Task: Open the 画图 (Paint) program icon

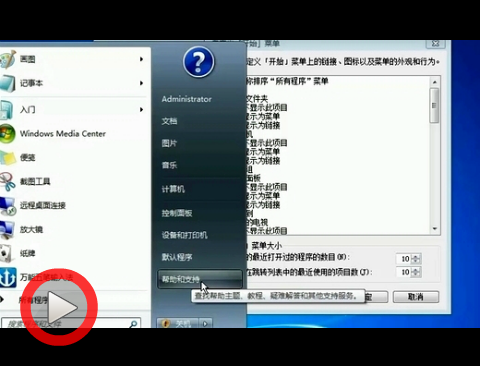Action: 7,59
